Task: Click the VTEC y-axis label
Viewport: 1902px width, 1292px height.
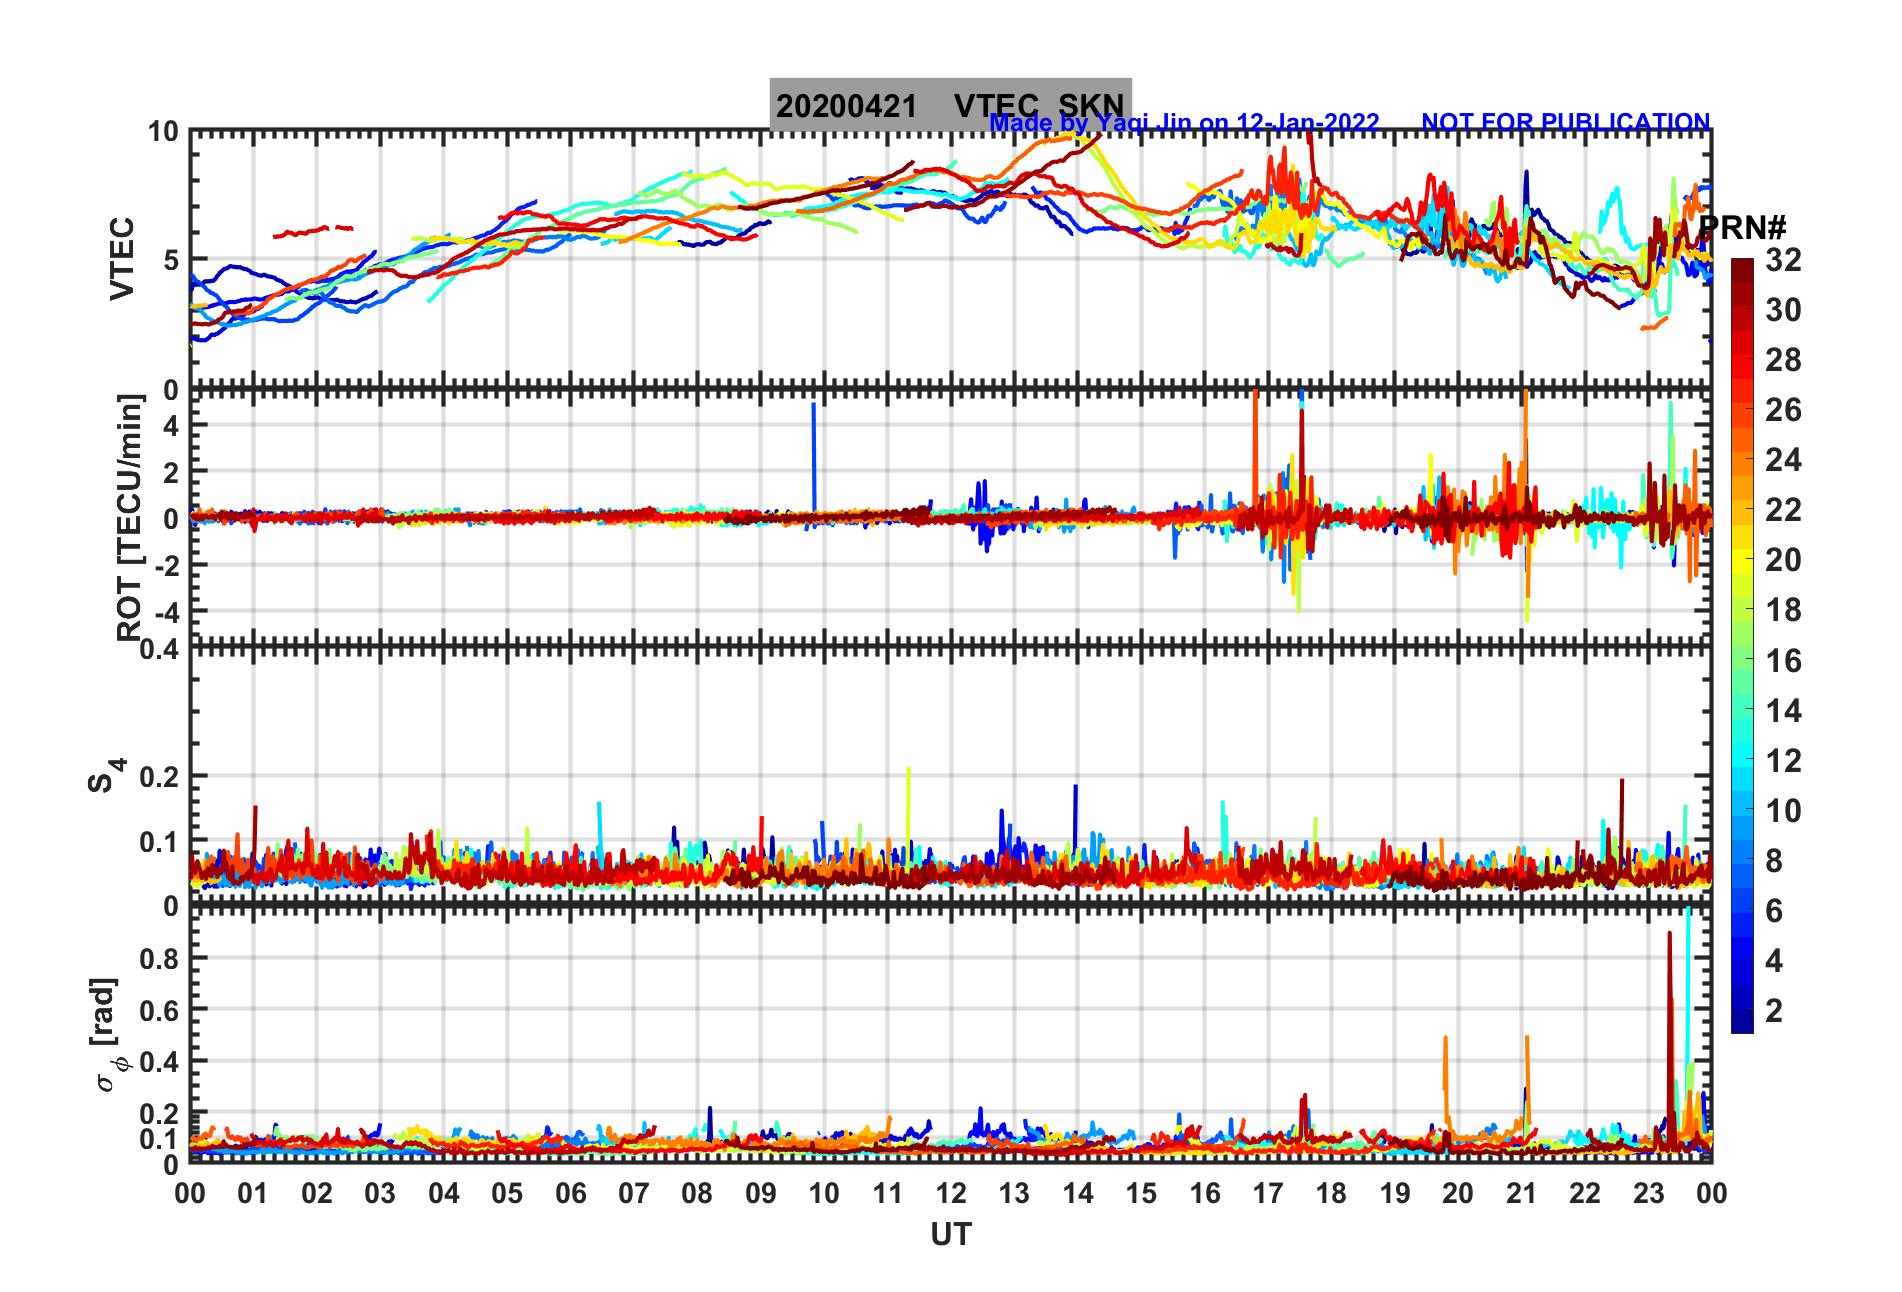Action: click(122, 258)
